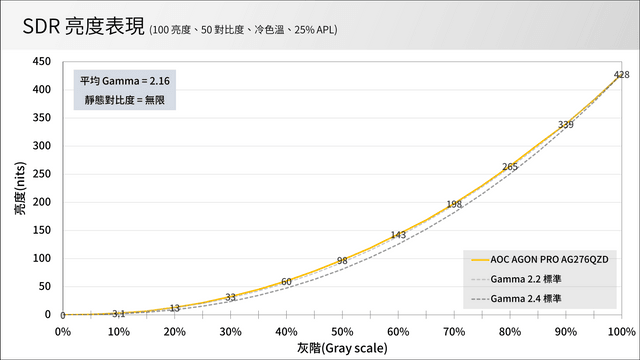Viewport: 640px width, 360px height.
Task: Click the x-axis tick label '50%'
Action: (342, 332)
